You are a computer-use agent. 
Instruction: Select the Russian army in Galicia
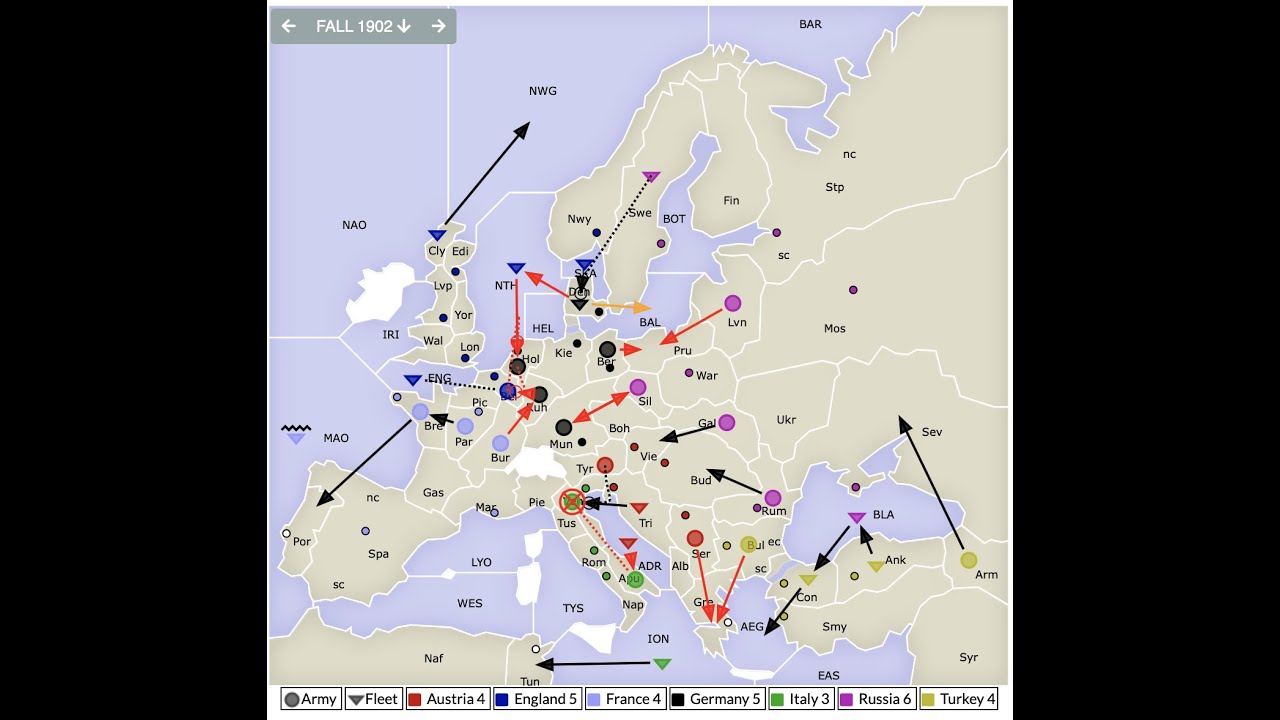tap(727, 422)
